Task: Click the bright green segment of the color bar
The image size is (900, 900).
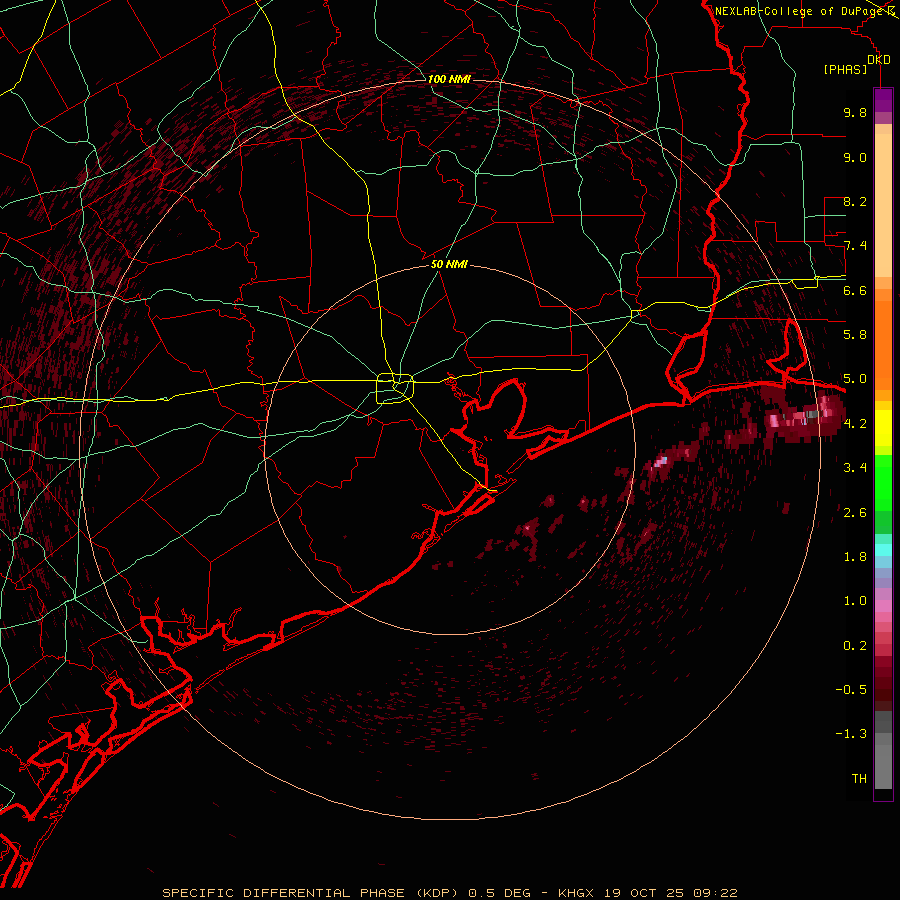Action: 883,483
